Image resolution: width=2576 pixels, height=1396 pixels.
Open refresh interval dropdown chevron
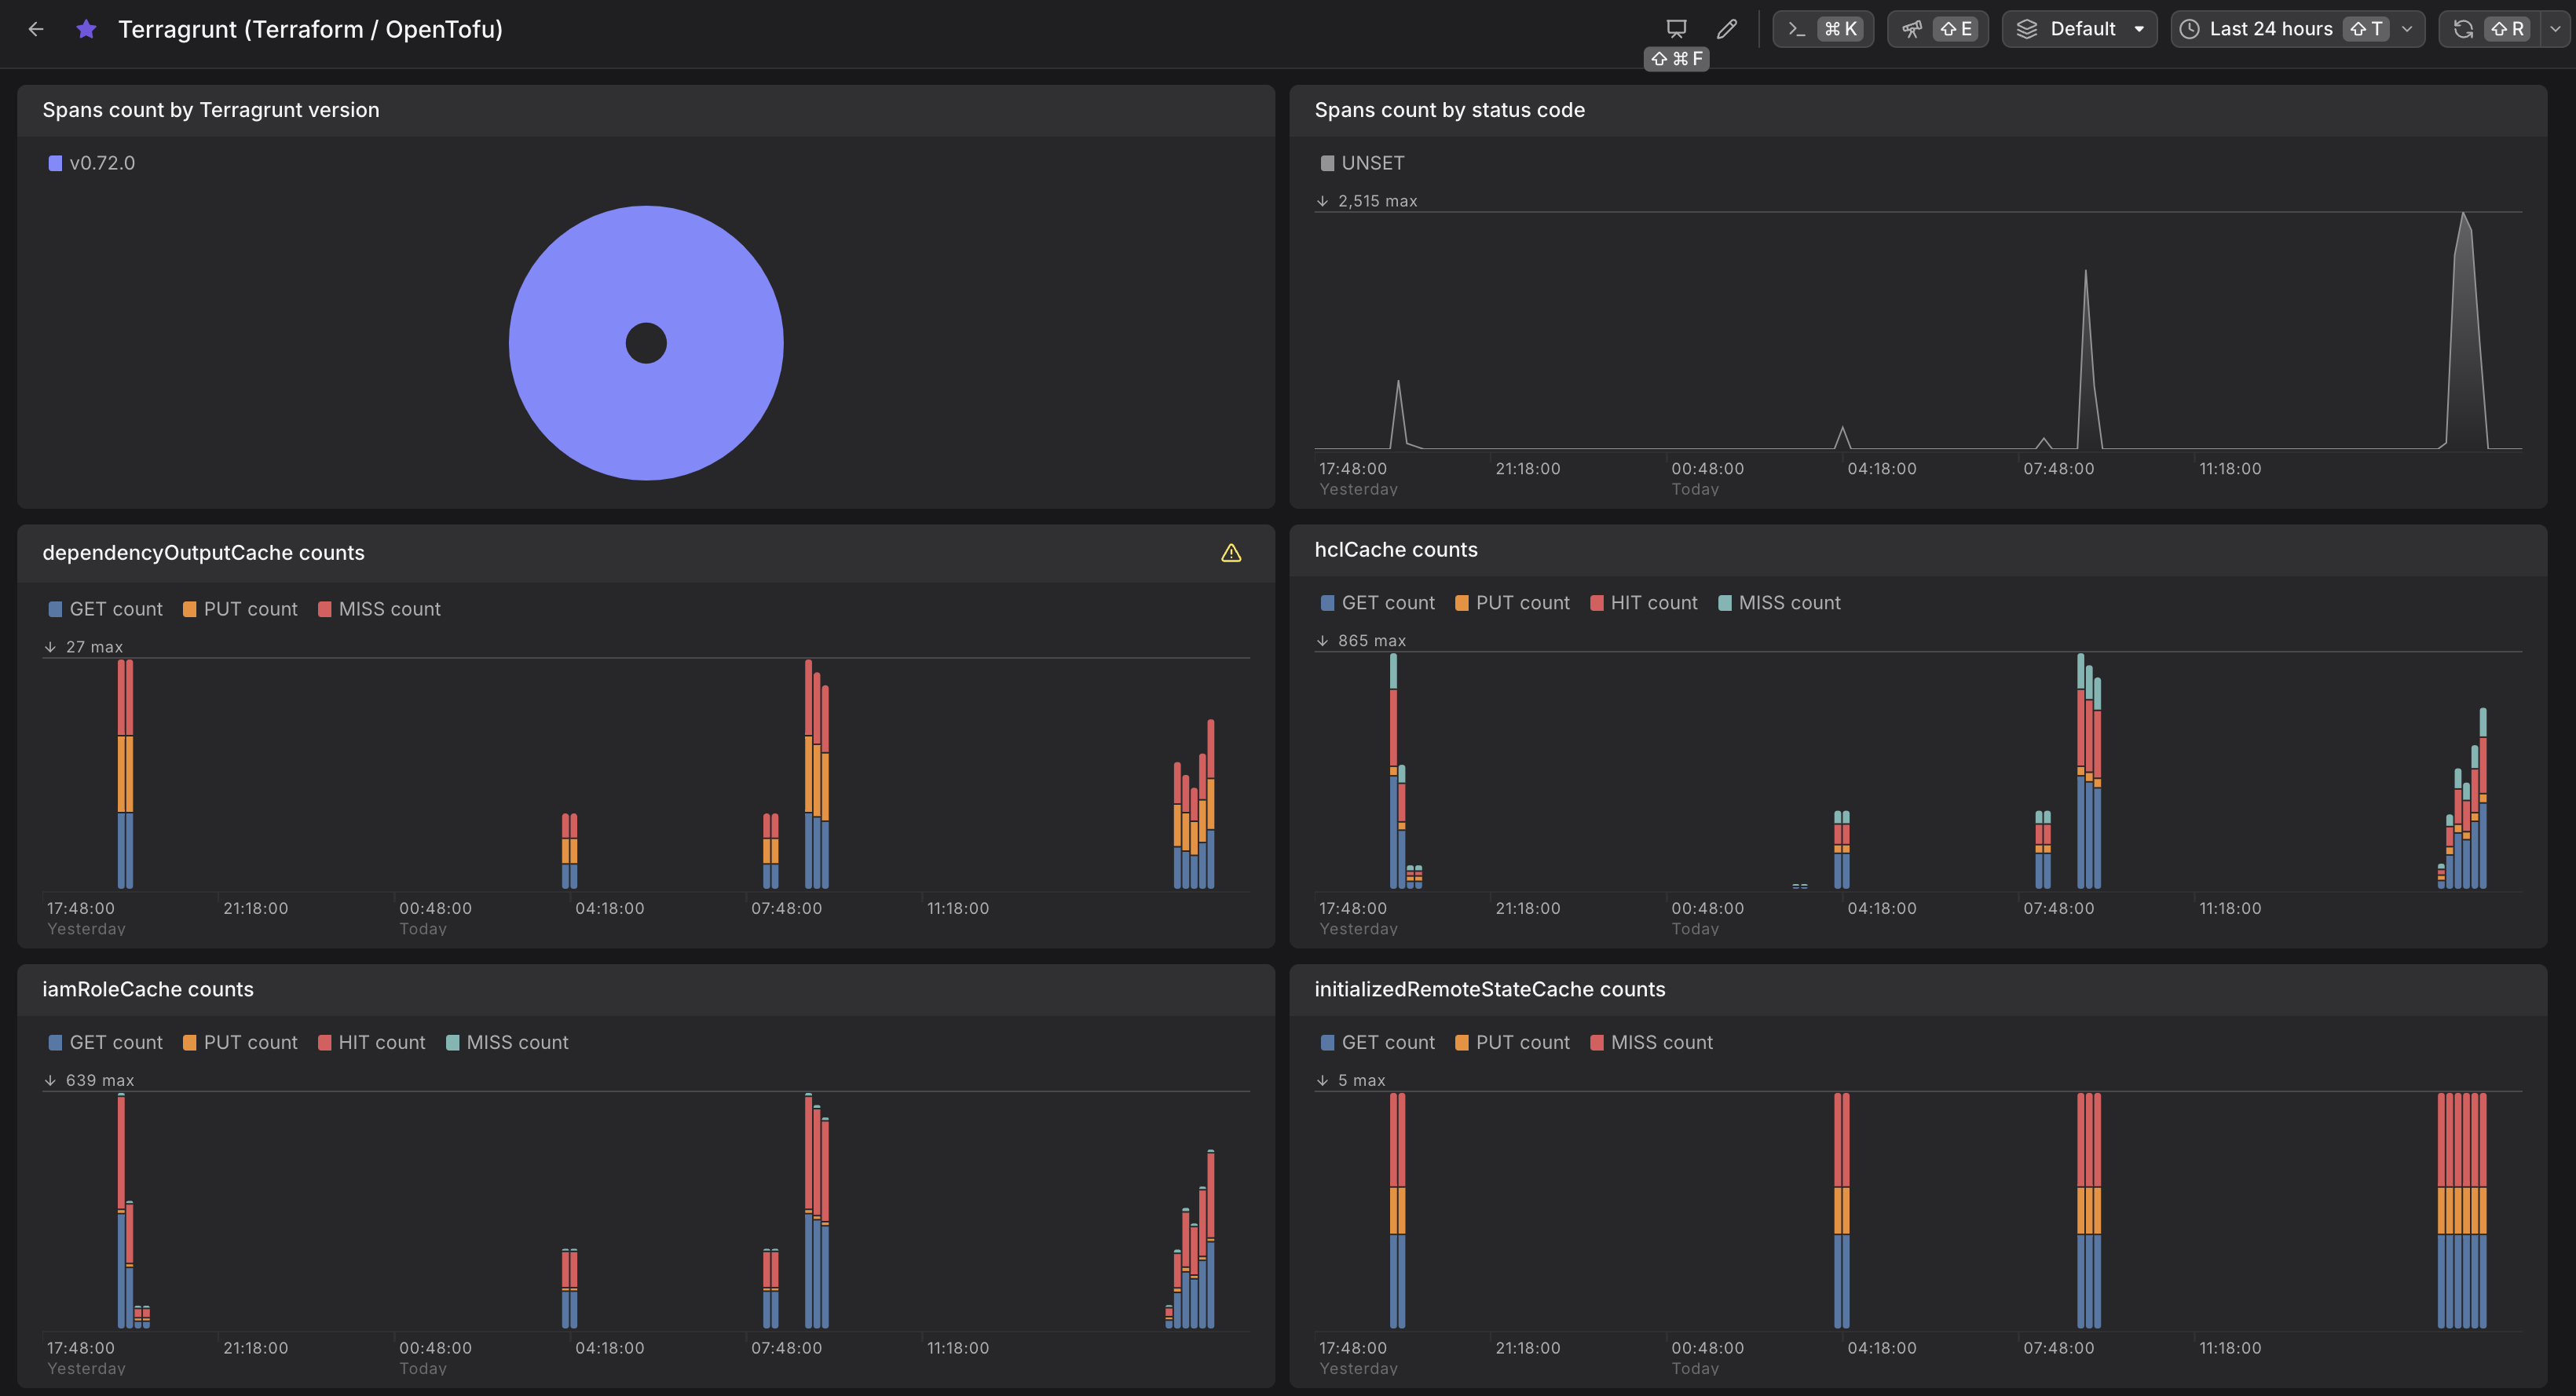(2555, 29)
